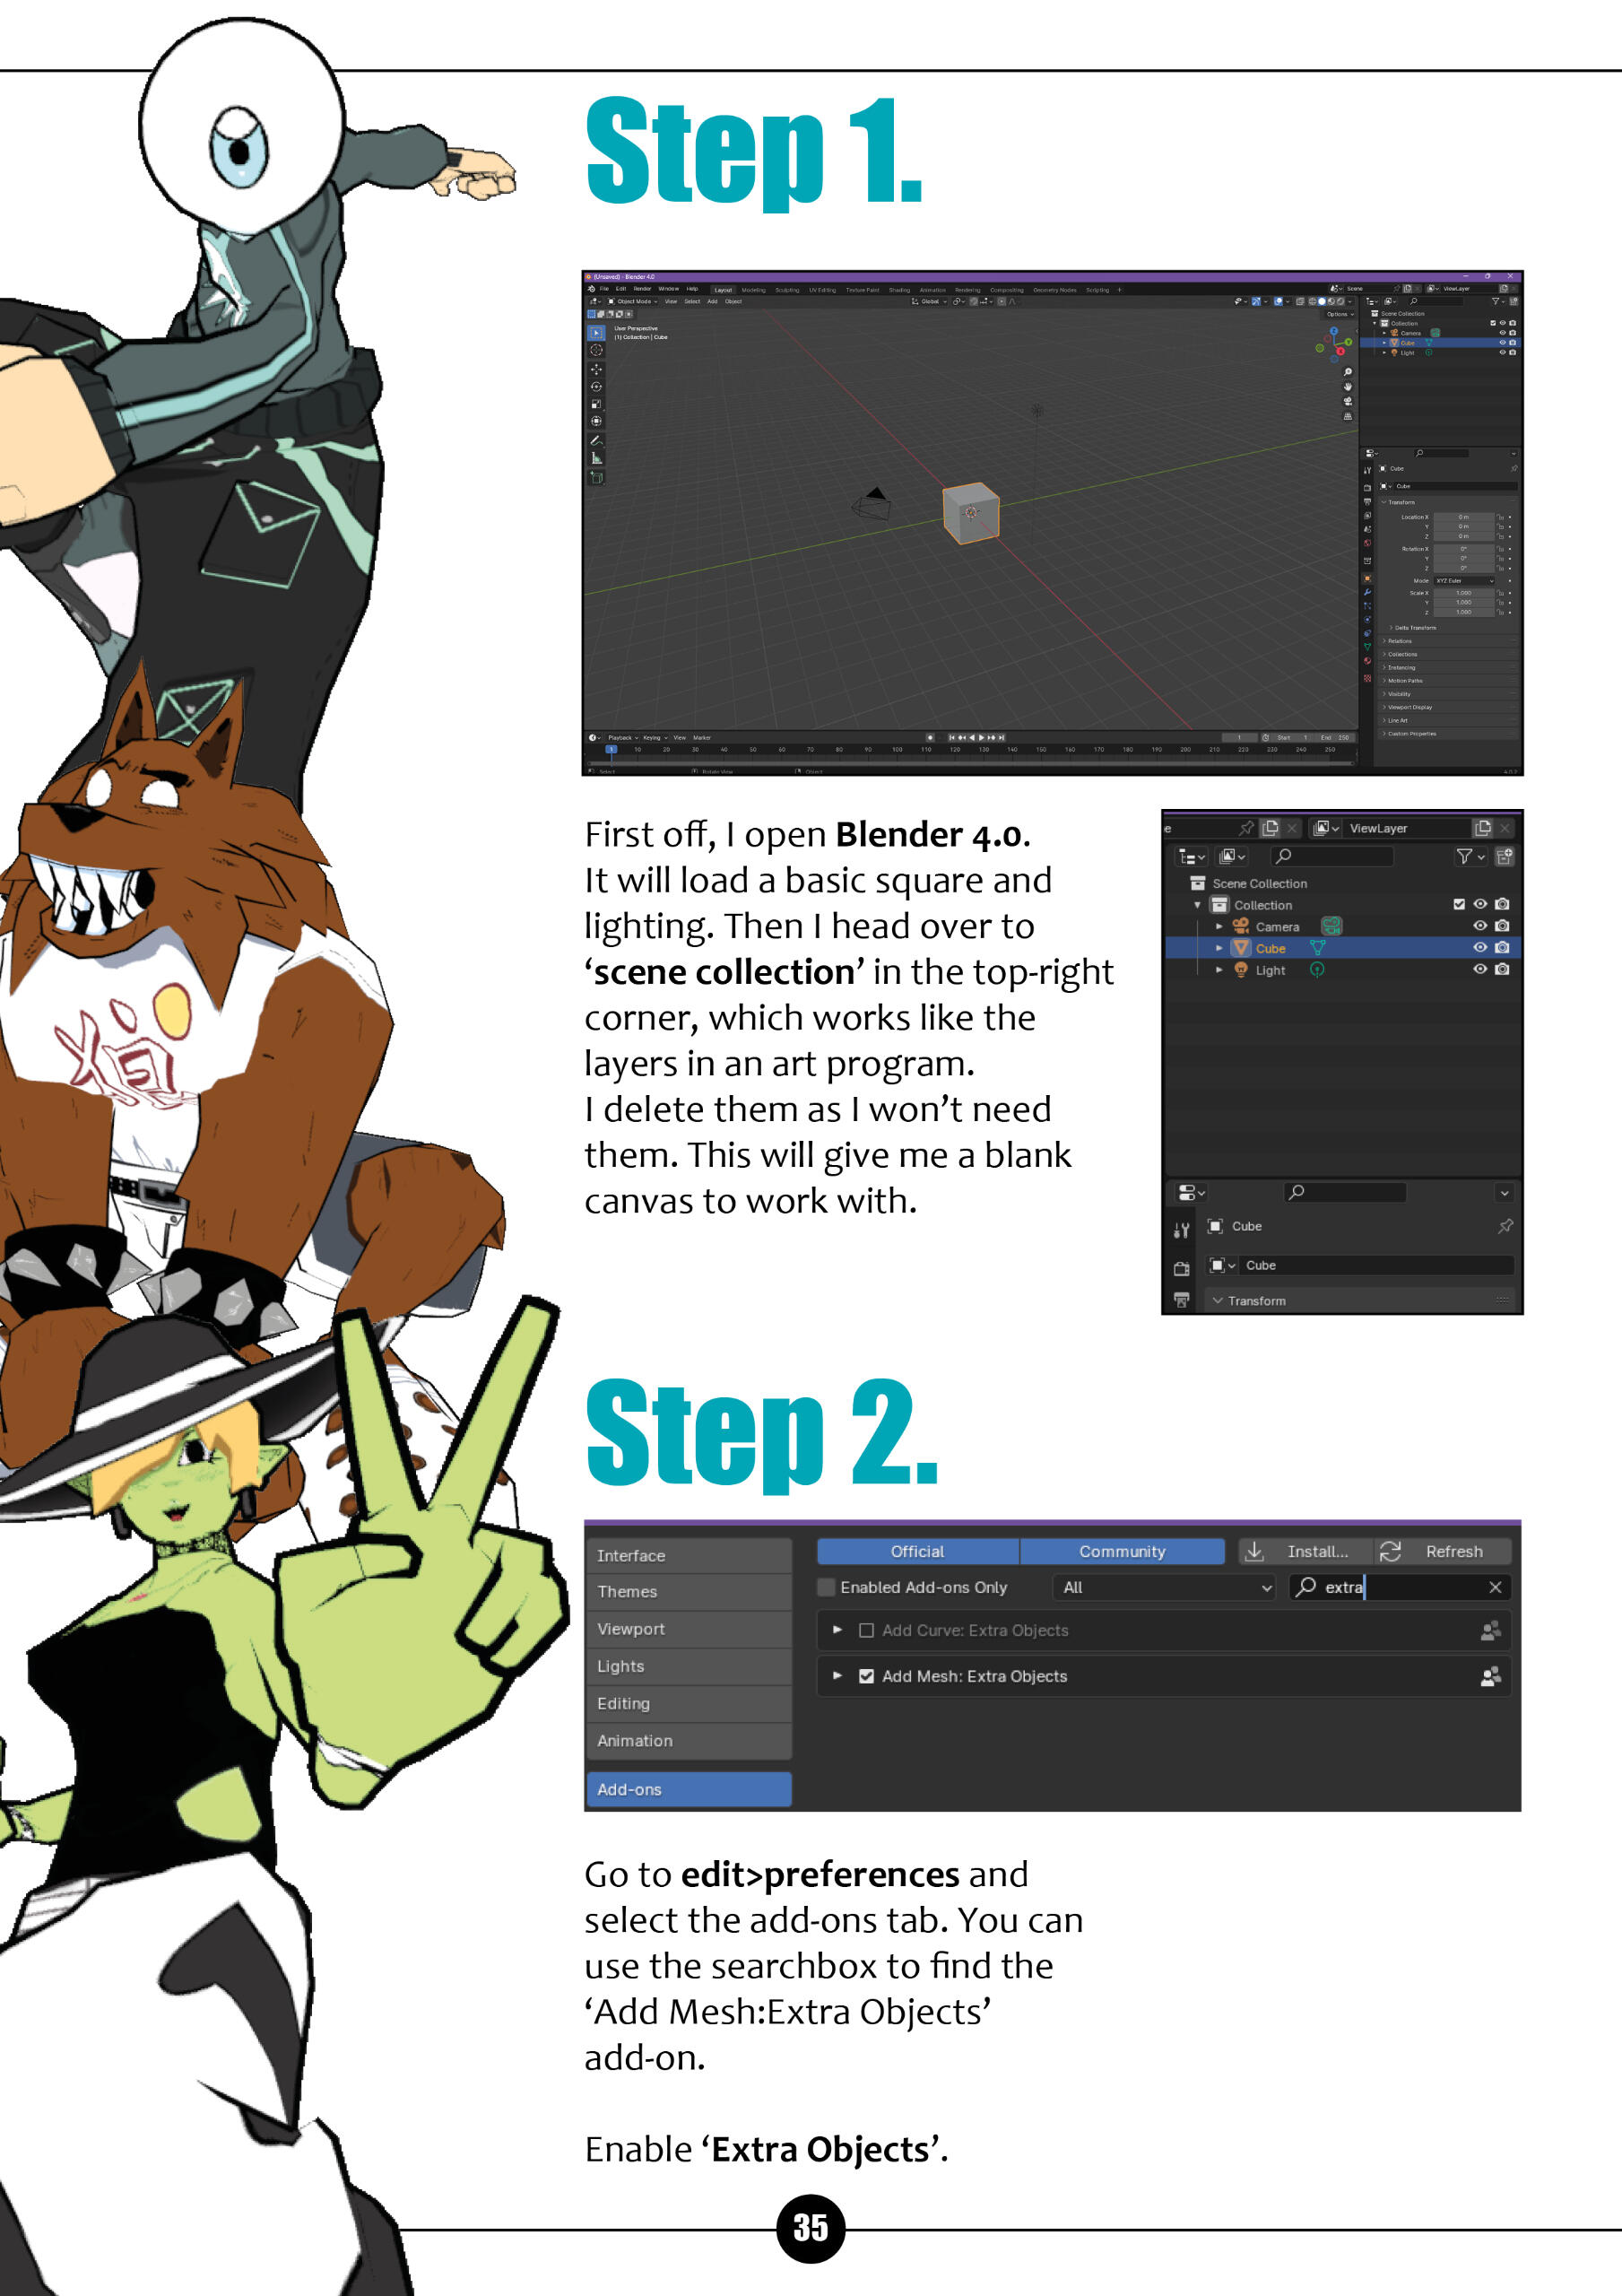Uncheck the Add Mesh: Extra Objects checkbox
Screen dimensions: 1622x2296
tap(866, 1676)
